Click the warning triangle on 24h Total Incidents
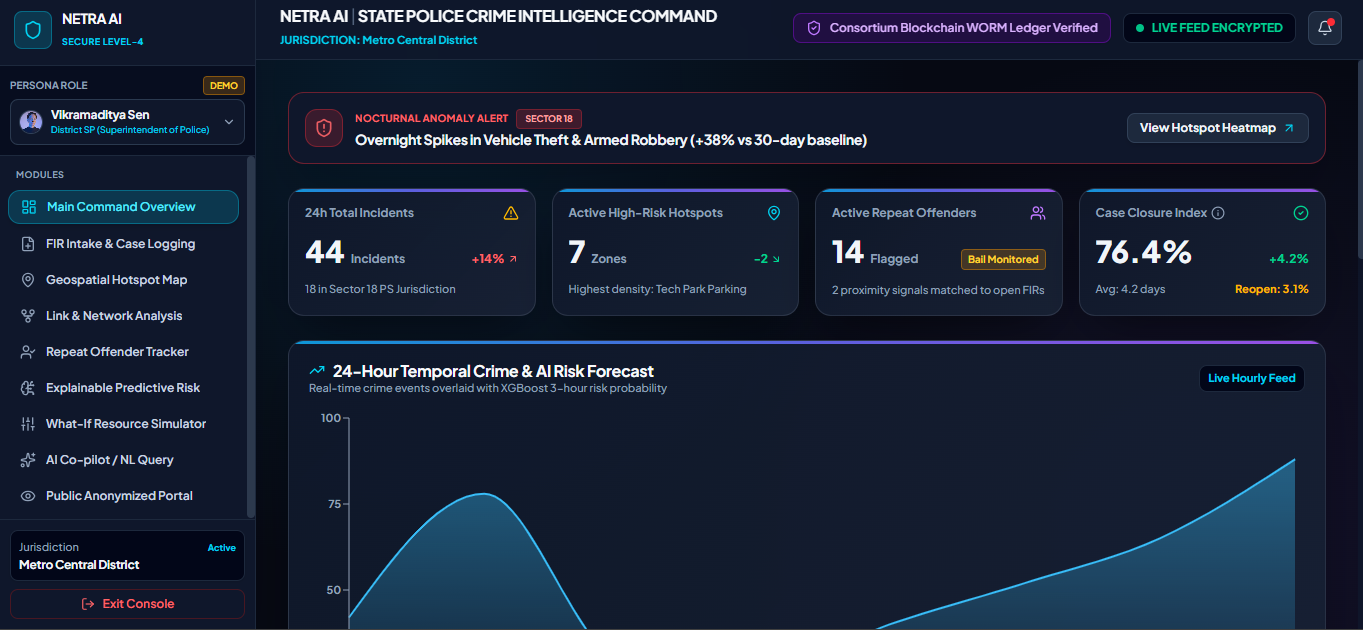This screenshot has height=630, width=1363. [x=511, y=213]
